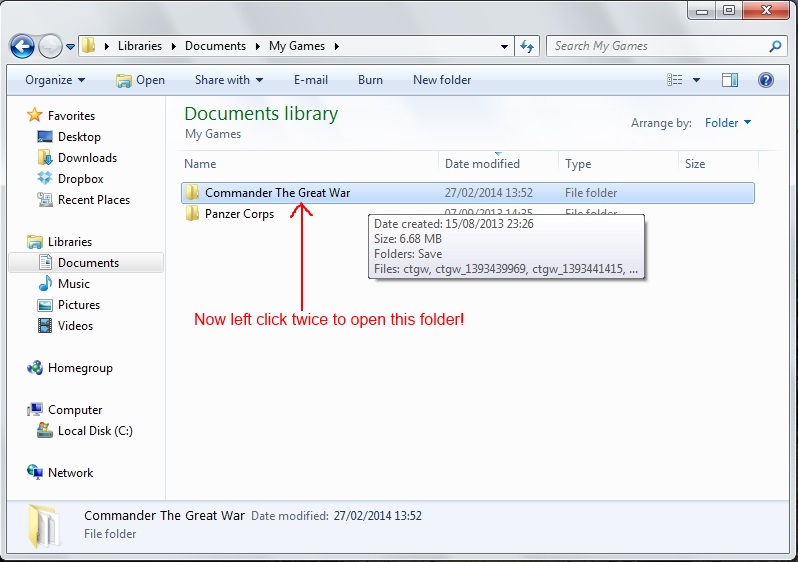Sort by the Name column header

309,164
